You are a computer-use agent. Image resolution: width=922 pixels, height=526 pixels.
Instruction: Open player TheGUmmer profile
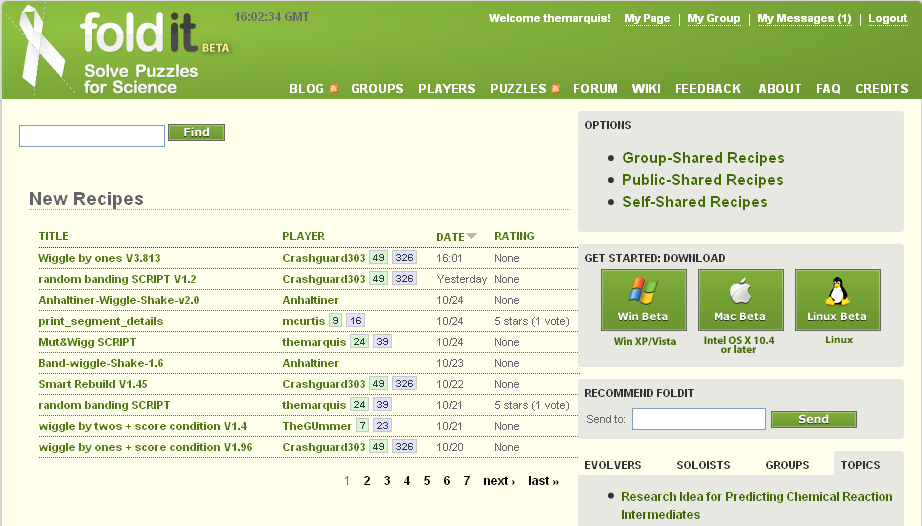click(x=317, y=426)
